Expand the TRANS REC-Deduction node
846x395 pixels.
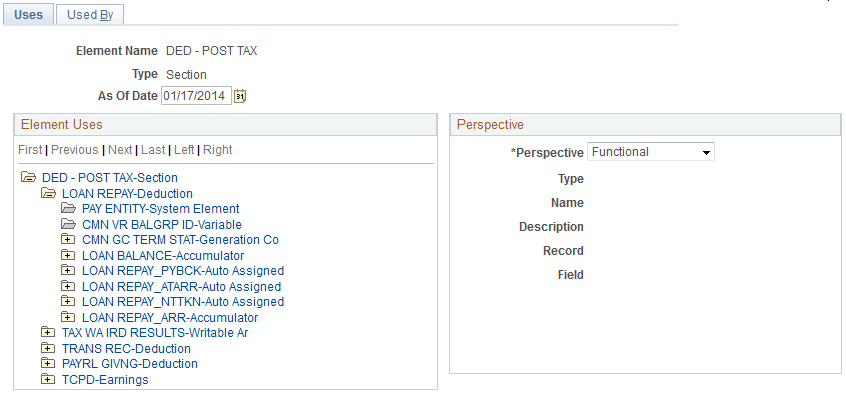pyautogui.click(x=47, y=348)
